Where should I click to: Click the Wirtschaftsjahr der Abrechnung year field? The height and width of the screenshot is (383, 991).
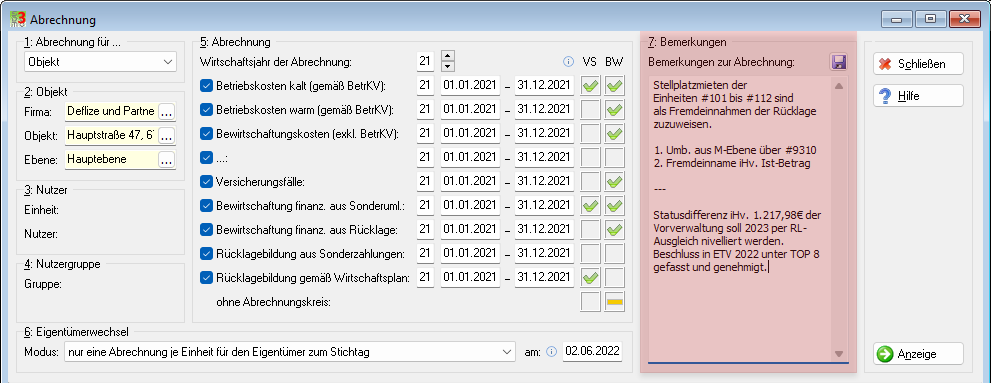[425, 62]
